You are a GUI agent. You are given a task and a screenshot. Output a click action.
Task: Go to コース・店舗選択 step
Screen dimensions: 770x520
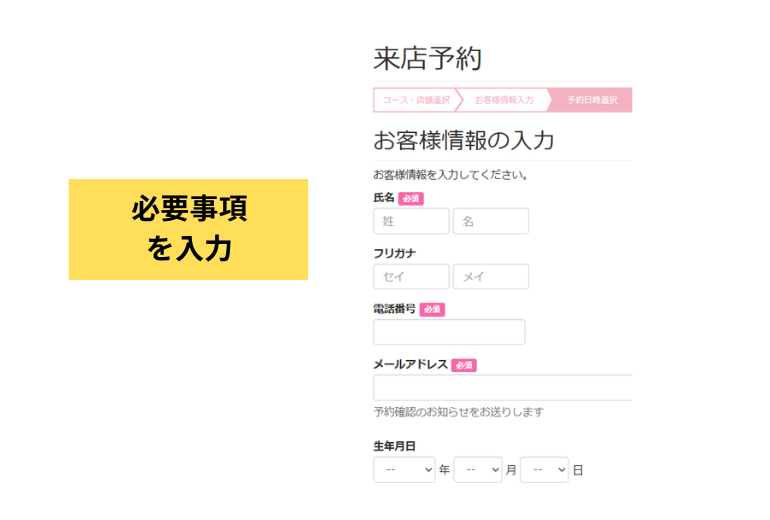415,100
